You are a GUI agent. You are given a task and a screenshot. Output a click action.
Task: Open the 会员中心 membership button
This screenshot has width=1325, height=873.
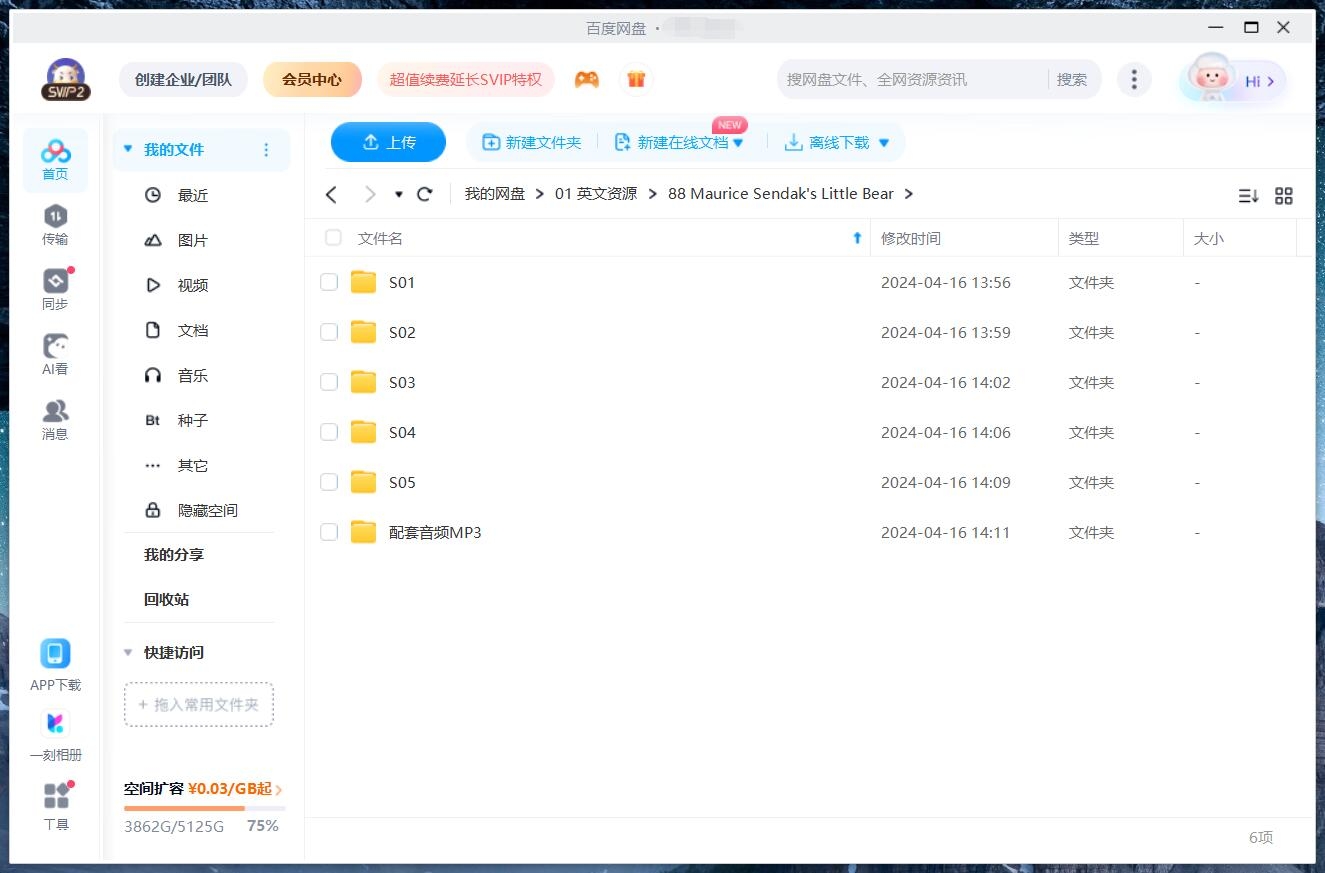(x=312, y=77)
